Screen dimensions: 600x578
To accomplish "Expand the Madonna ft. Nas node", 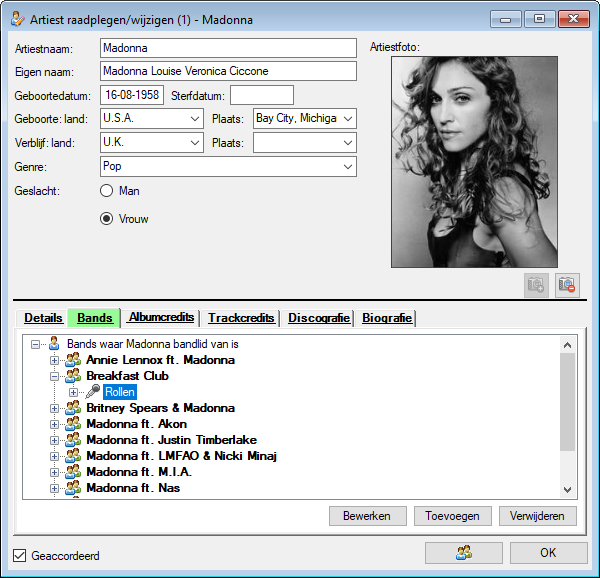I will (x=54, y=488).
